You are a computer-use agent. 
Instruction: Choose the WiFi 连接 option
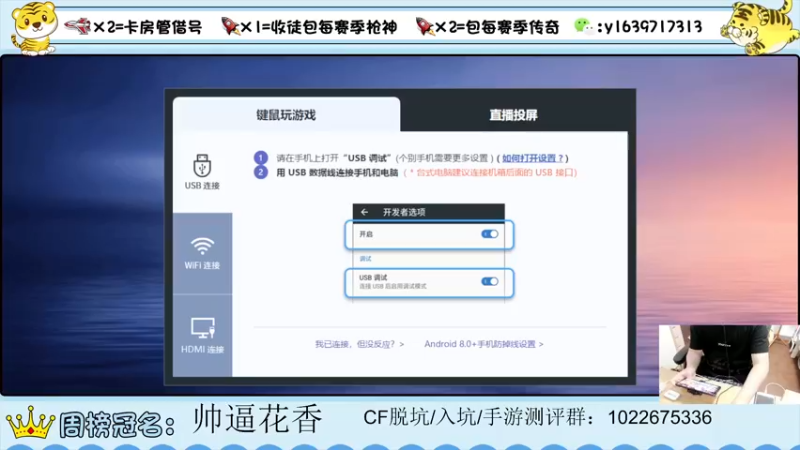click(x=202, y=253)
